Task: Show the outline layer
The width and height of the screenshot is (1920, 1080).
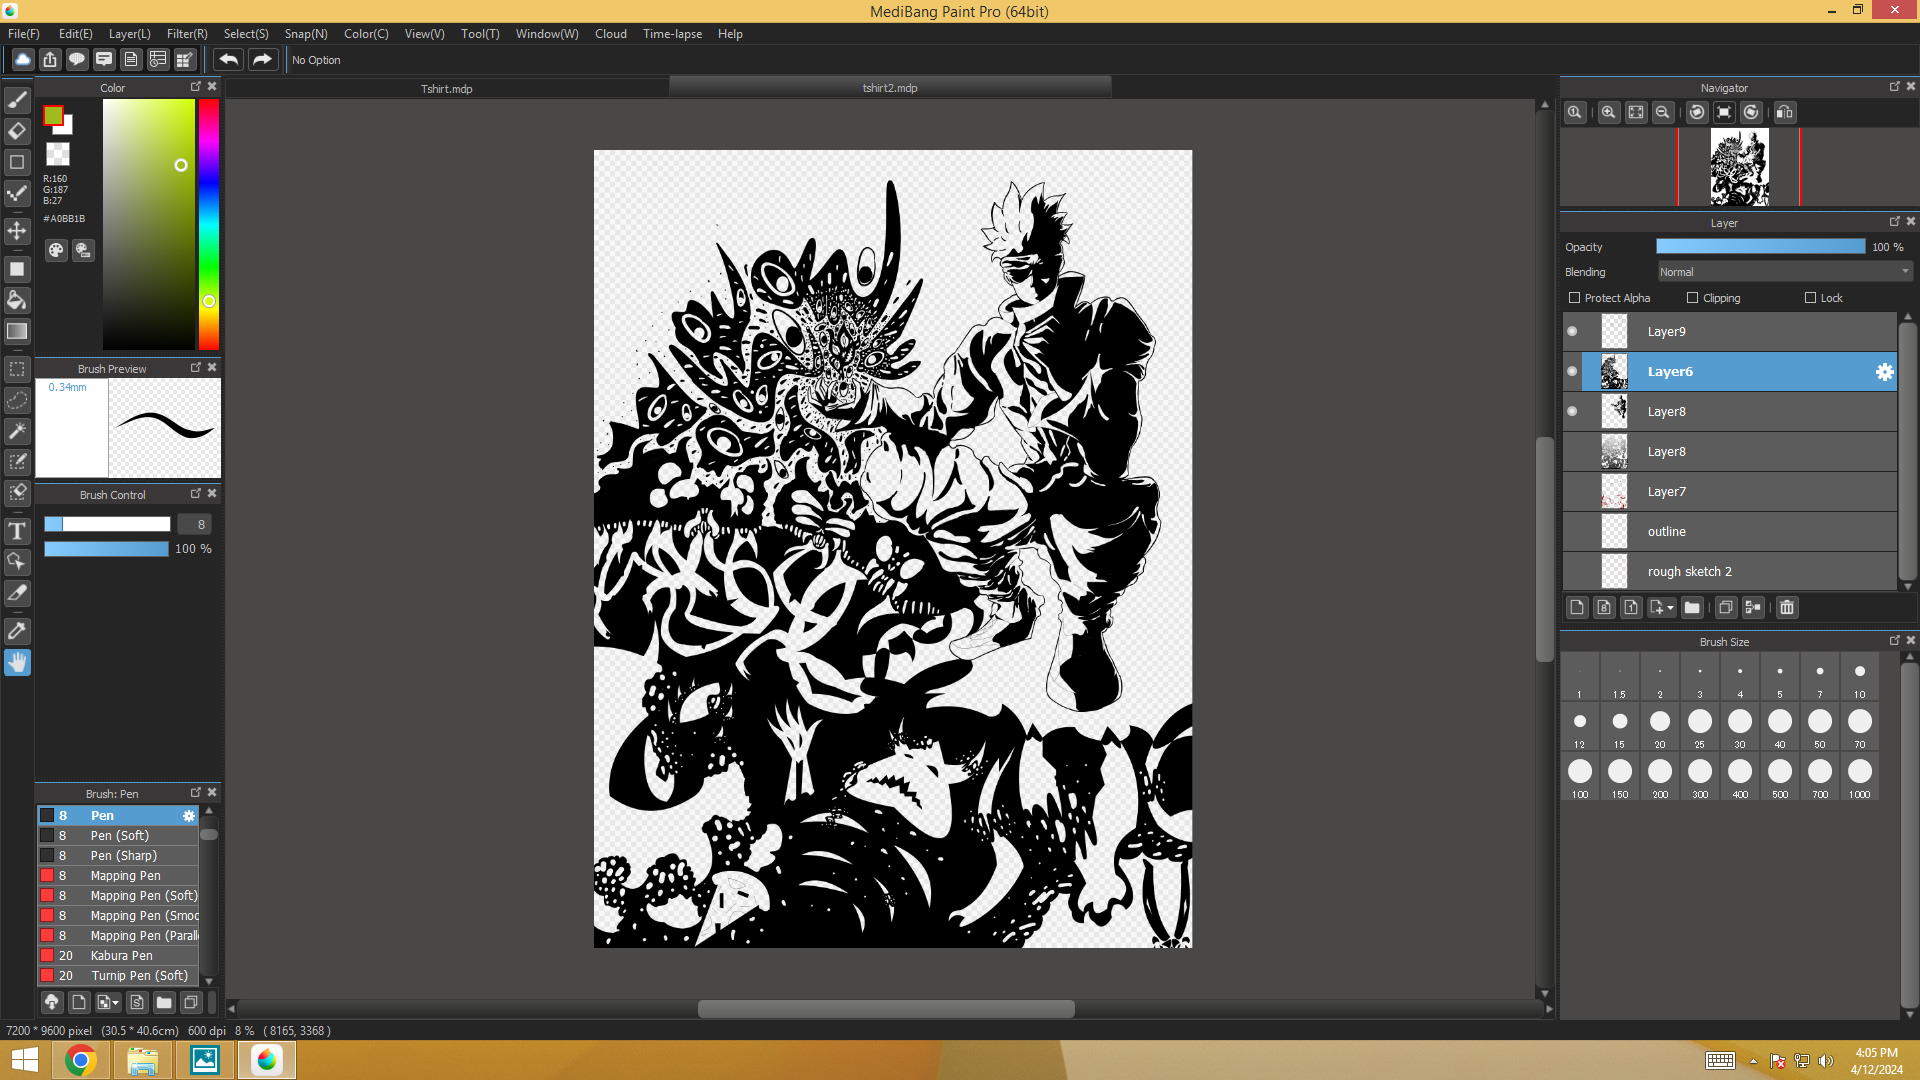Action: (1572, 532)
